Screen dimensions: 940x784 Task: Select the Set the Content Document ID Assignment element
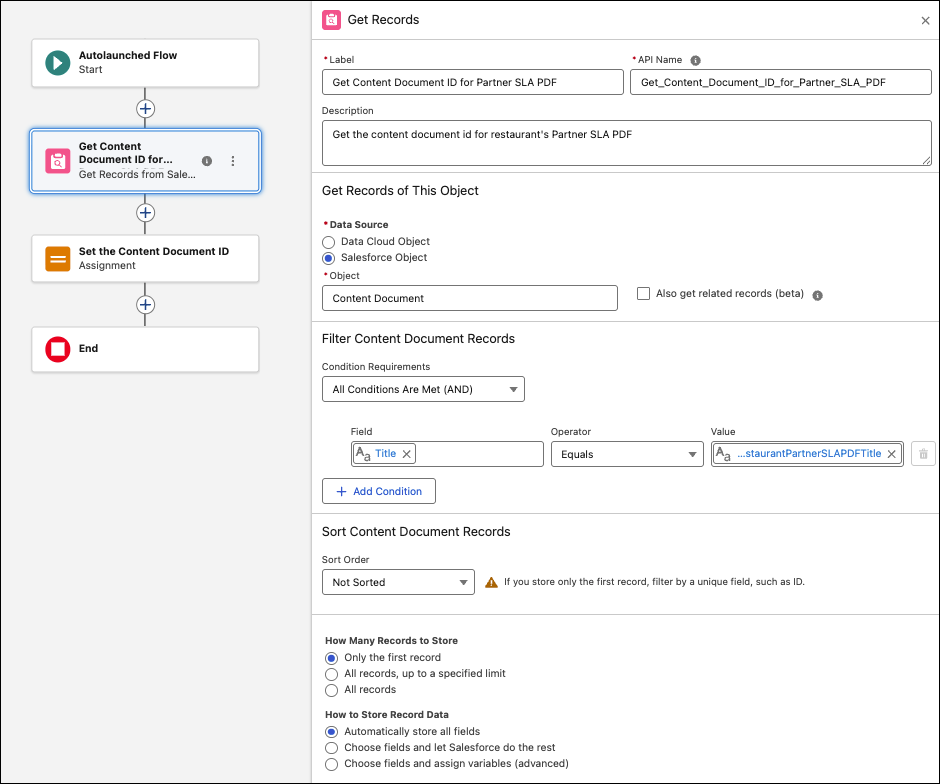pyautogui.click(x=145, y=258)
